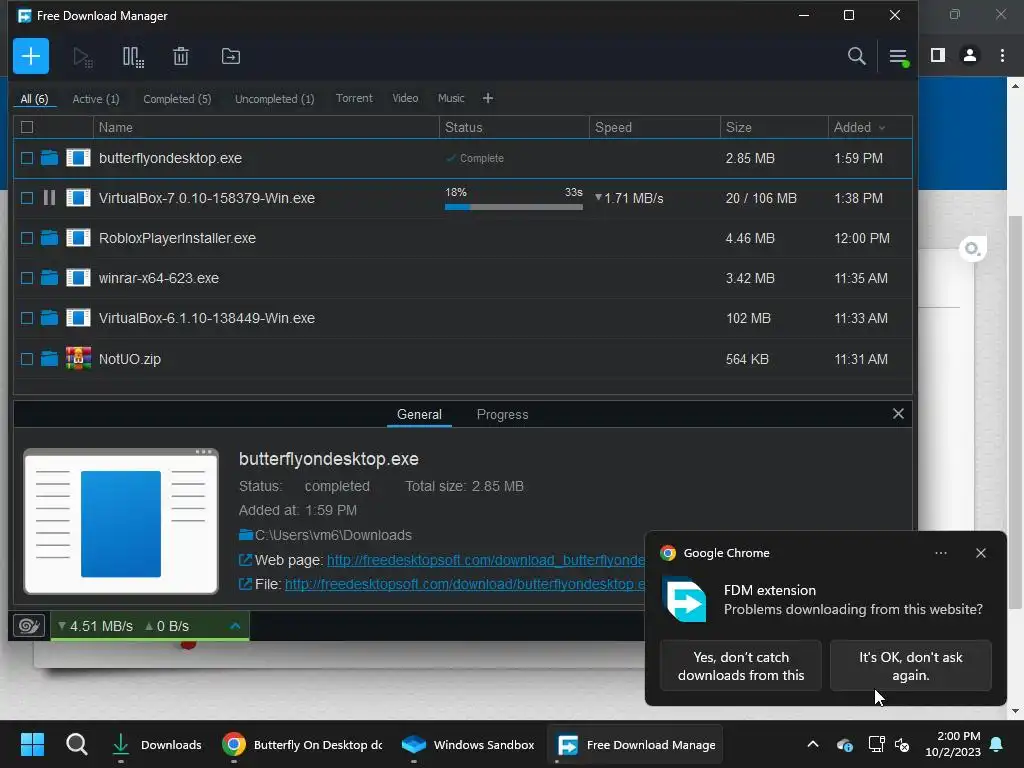Open folder for VirtualBox-6.1.10 row
Viewport: 1024px width, 768px height.
(x=49, y=318)
